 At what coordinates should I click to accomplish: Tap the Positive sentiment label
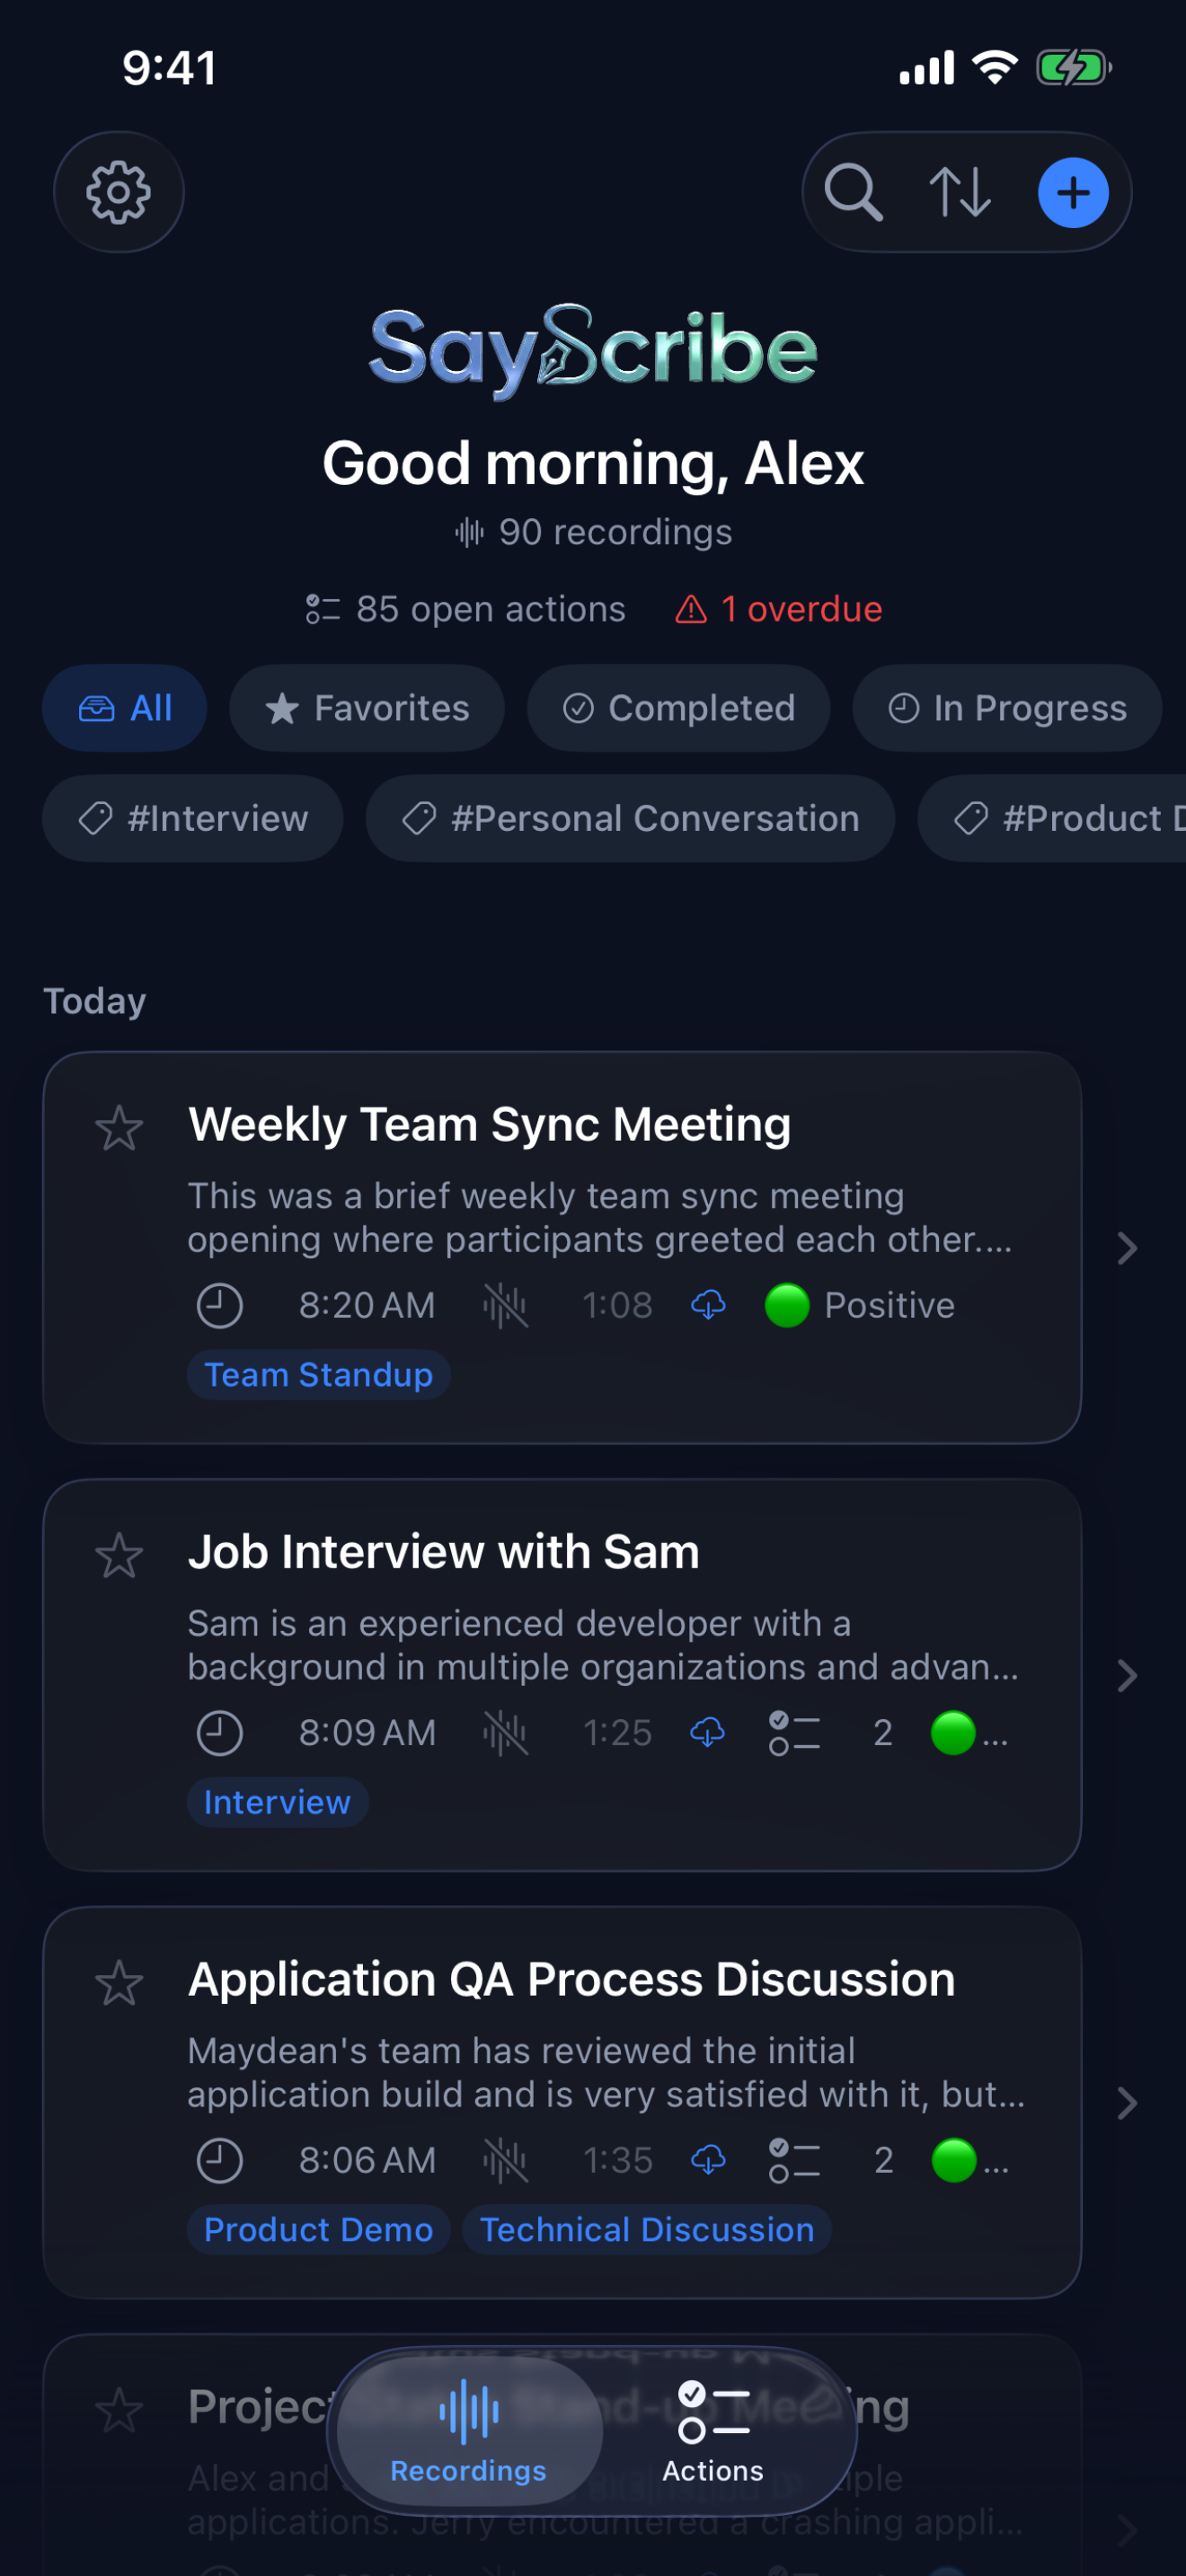coord(889,1305)
